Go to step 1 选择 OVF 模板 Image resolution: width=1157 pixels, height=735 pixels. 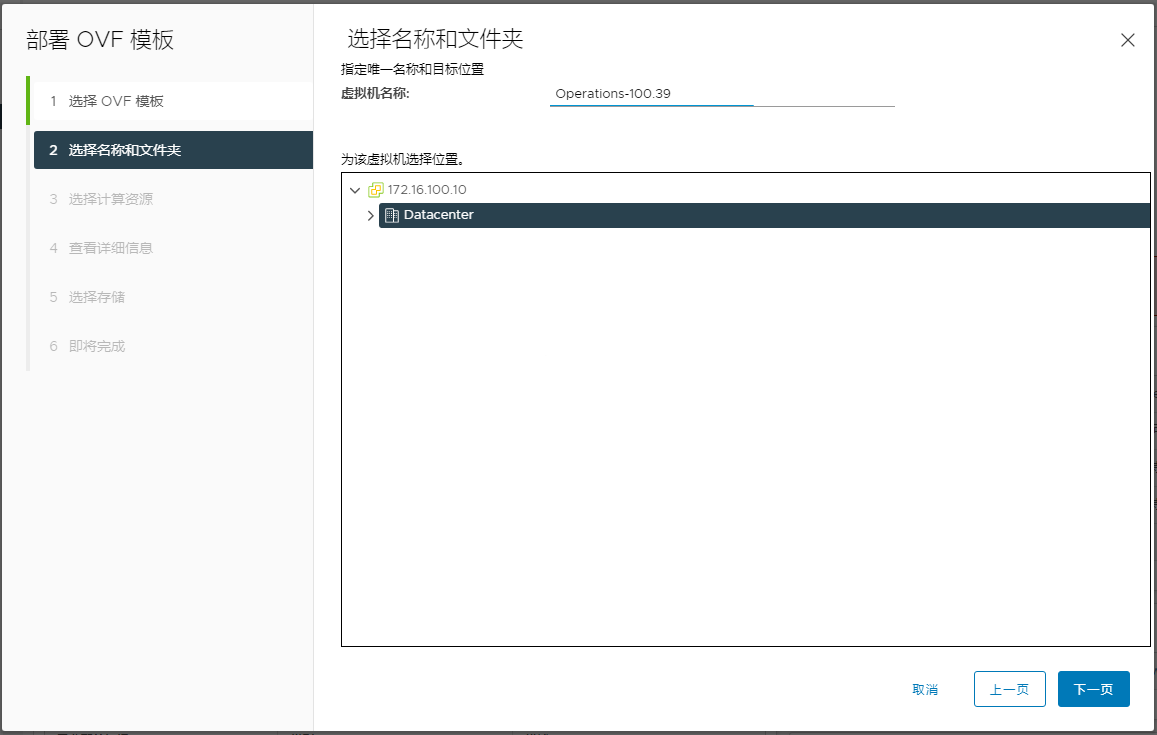pyautogui.click(x=116, y=101)
